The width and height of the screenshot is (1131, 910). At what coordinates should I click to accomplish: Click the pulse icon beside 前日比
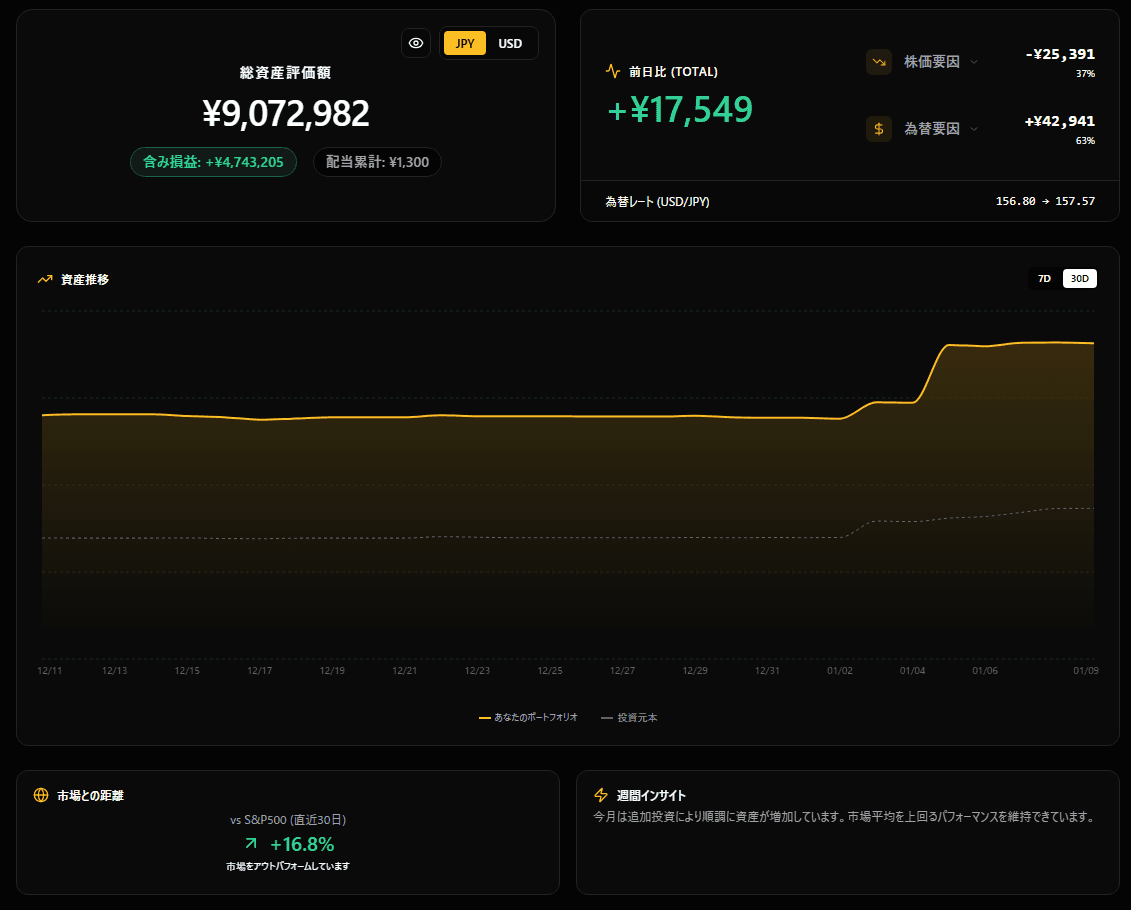613,71
